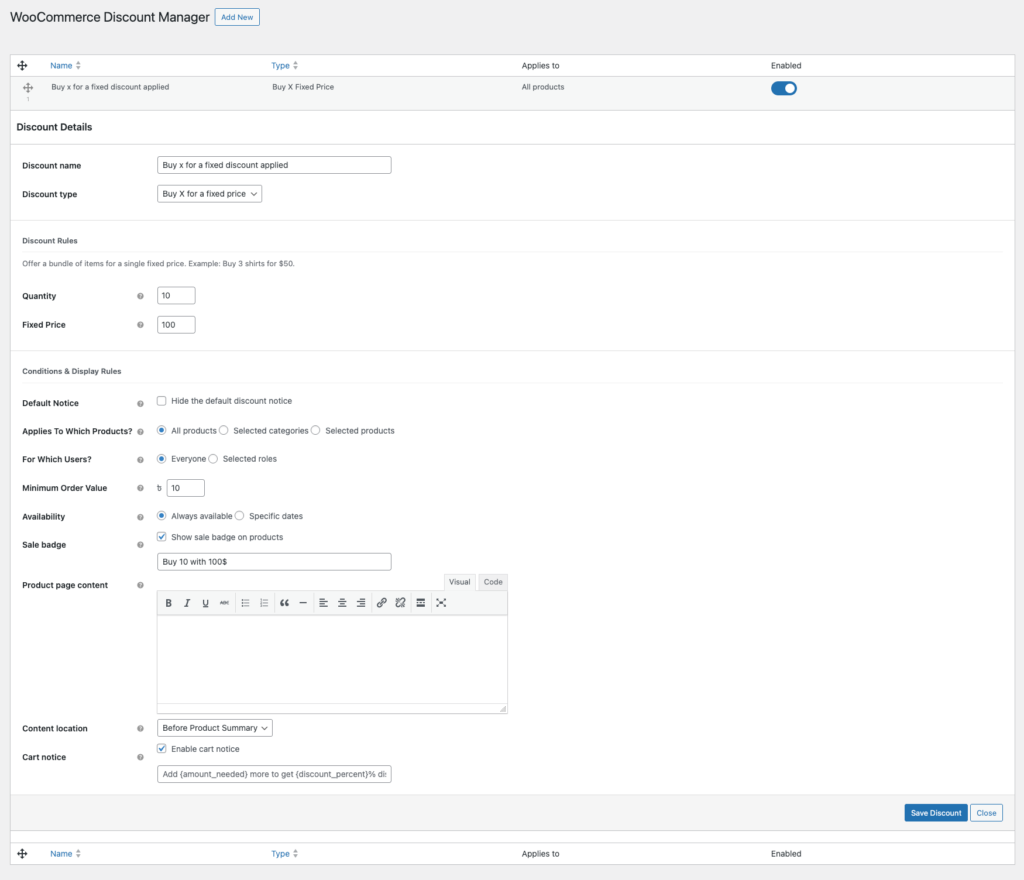Select the All products radio option
Viewport: 1024px width, 880px height.
click(x=161, y=430)
